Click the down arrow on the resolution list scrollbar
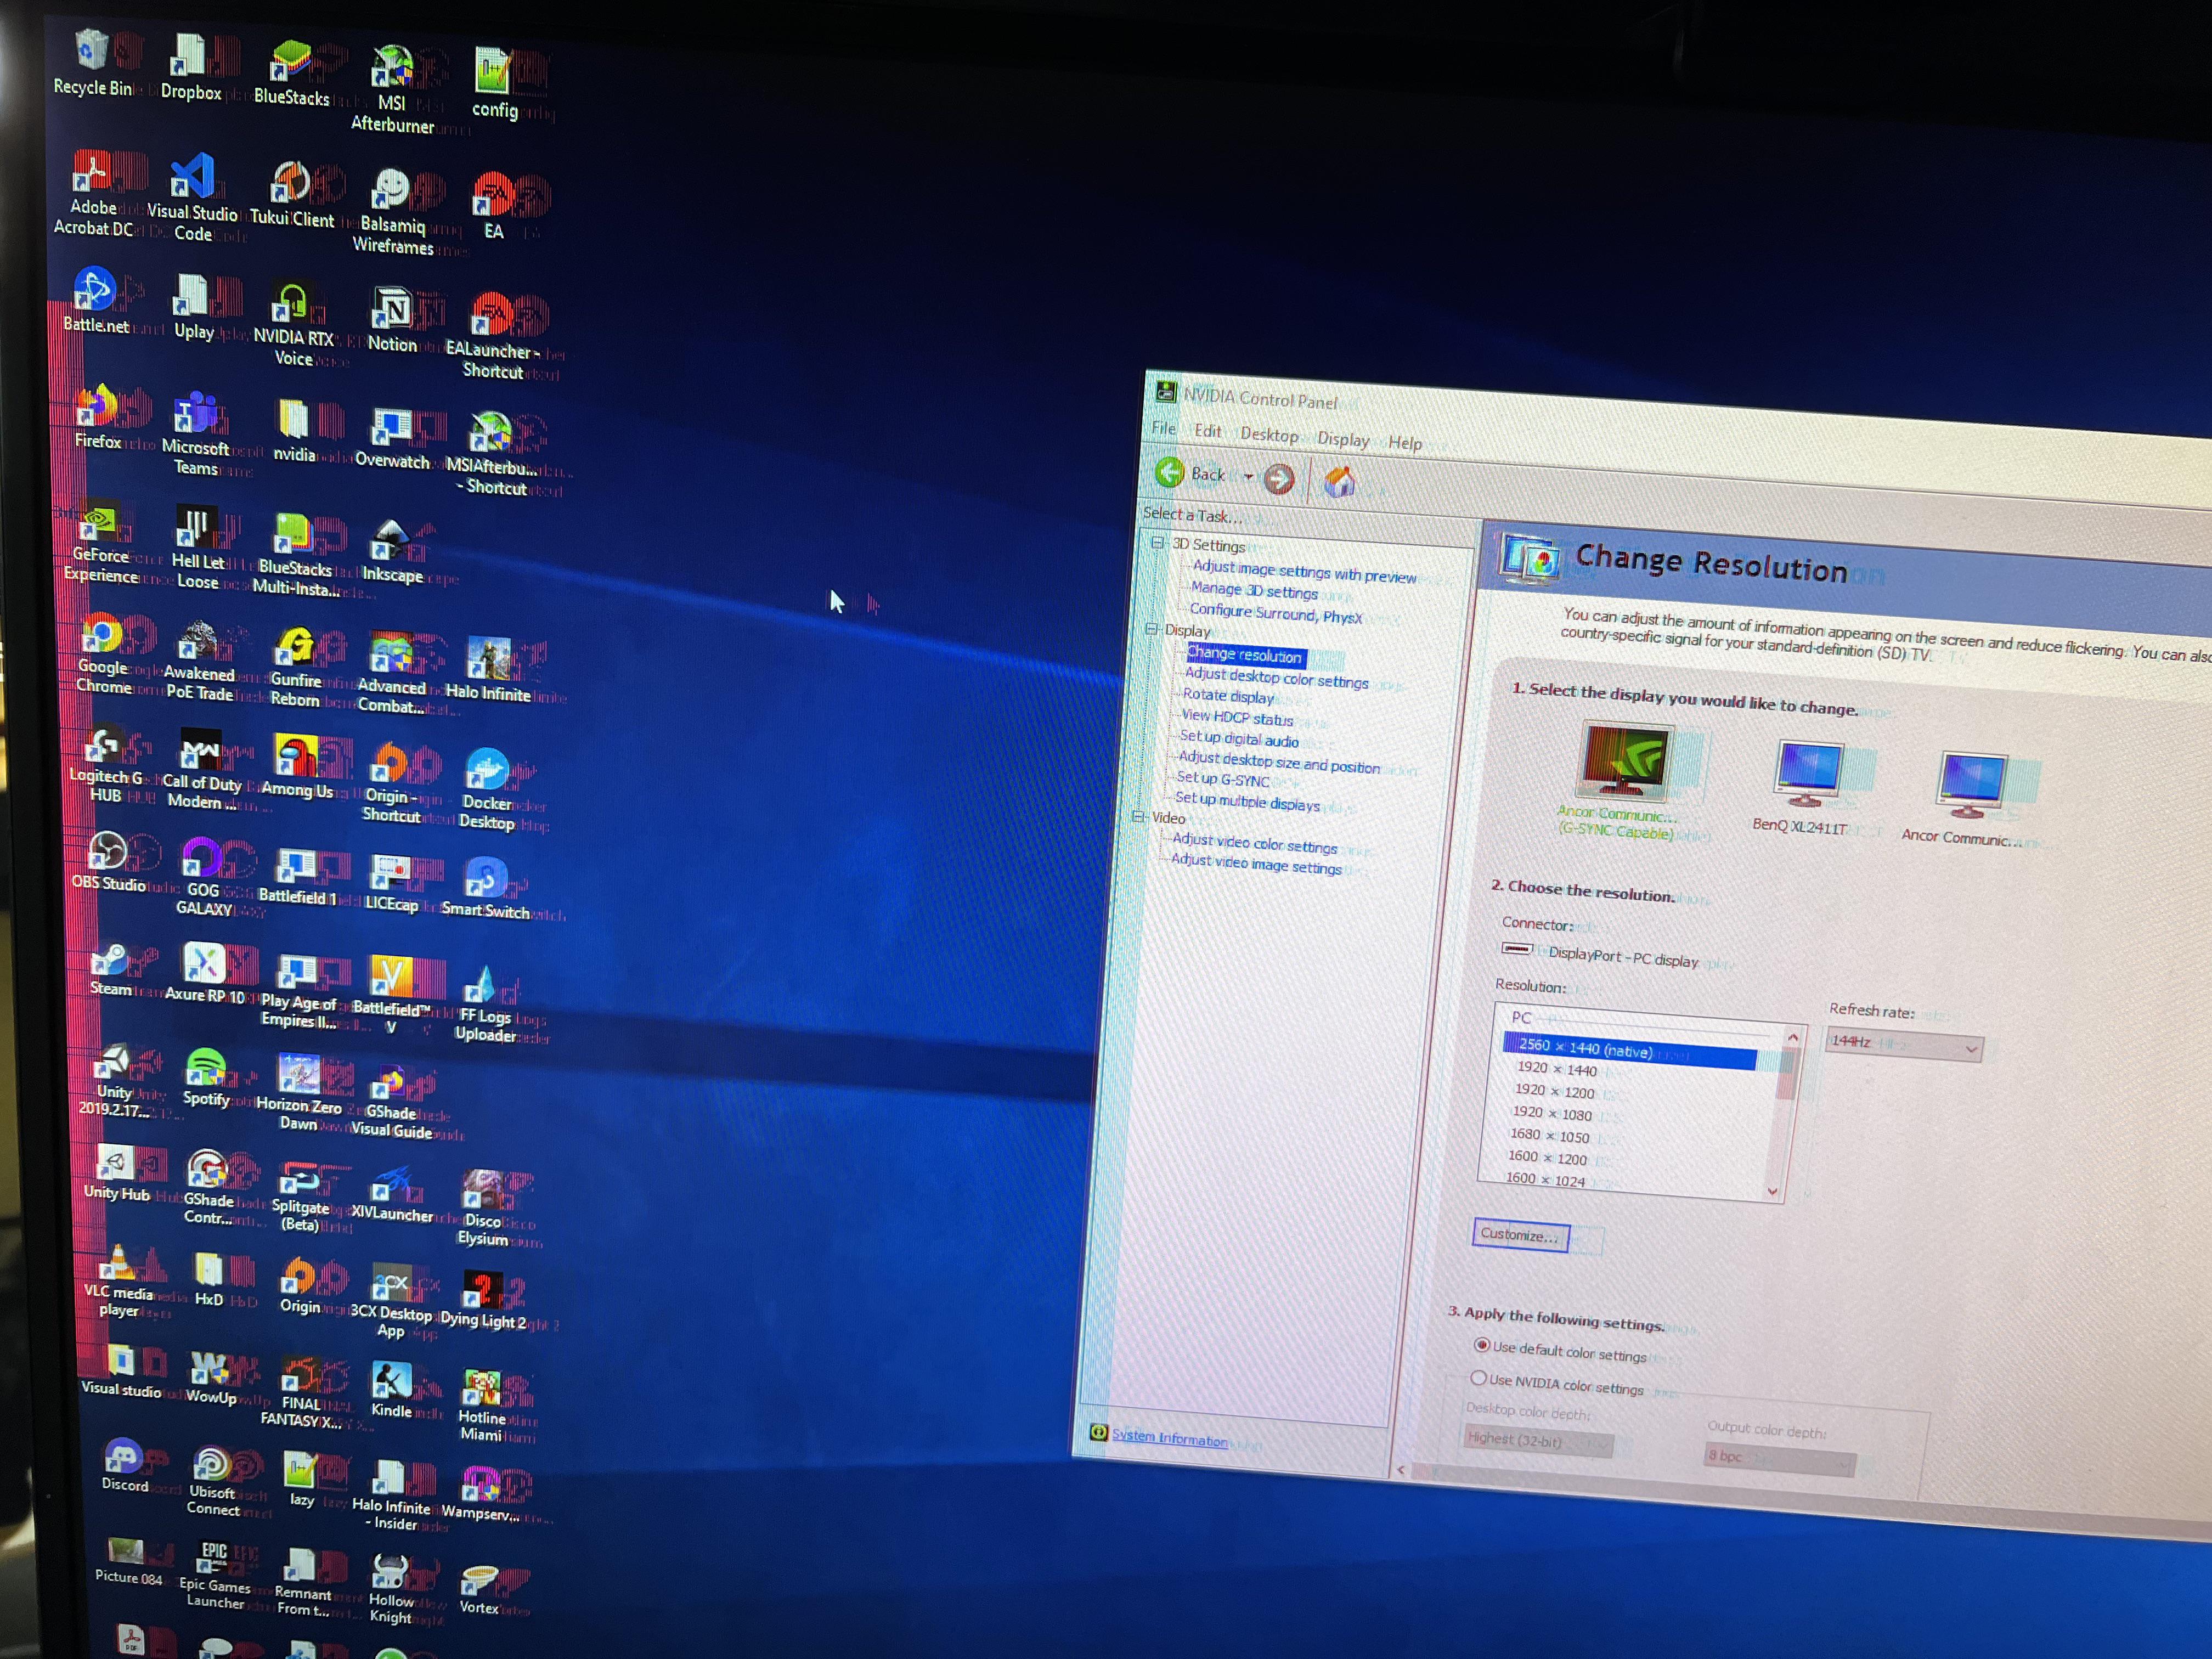This screenshot has width=2212, height=1659. [x=1772, y=1190]
